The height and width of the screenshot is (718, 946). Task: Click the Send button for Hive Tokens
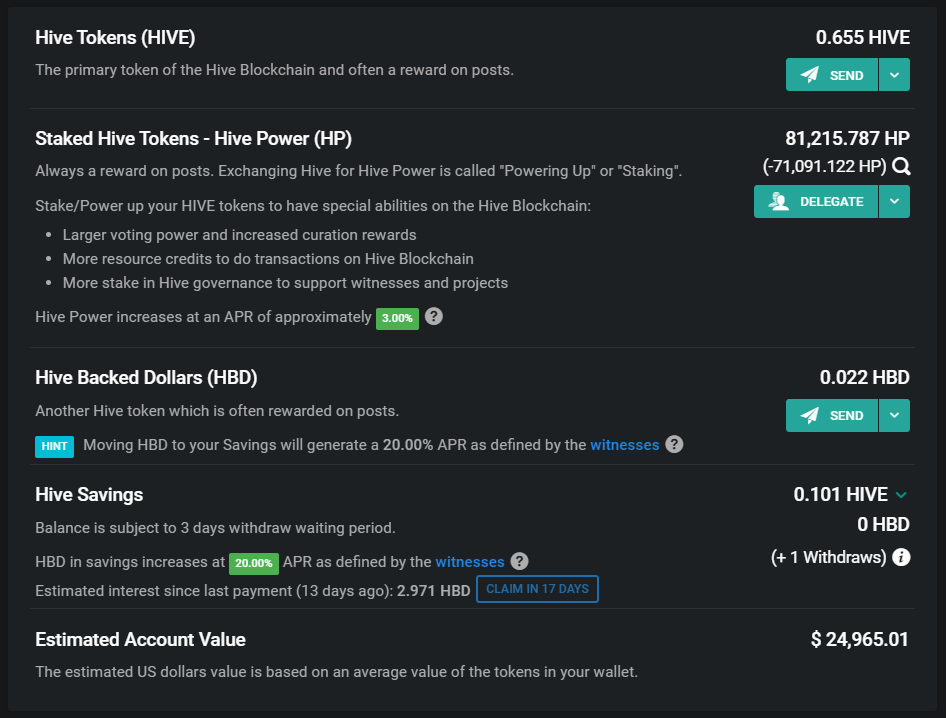tap(831, 75)
